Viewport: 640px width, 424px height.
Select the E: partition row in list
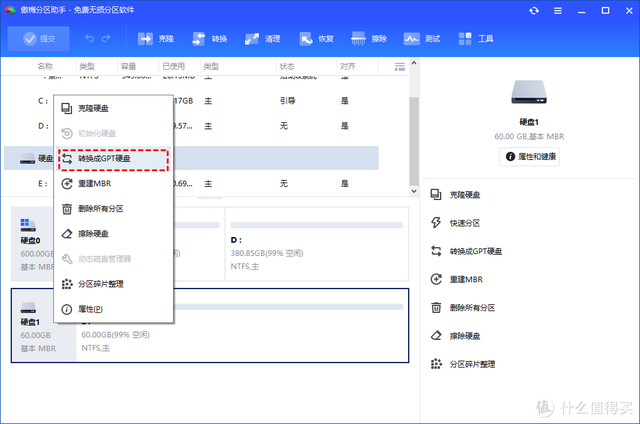click(x=191, y=184)
